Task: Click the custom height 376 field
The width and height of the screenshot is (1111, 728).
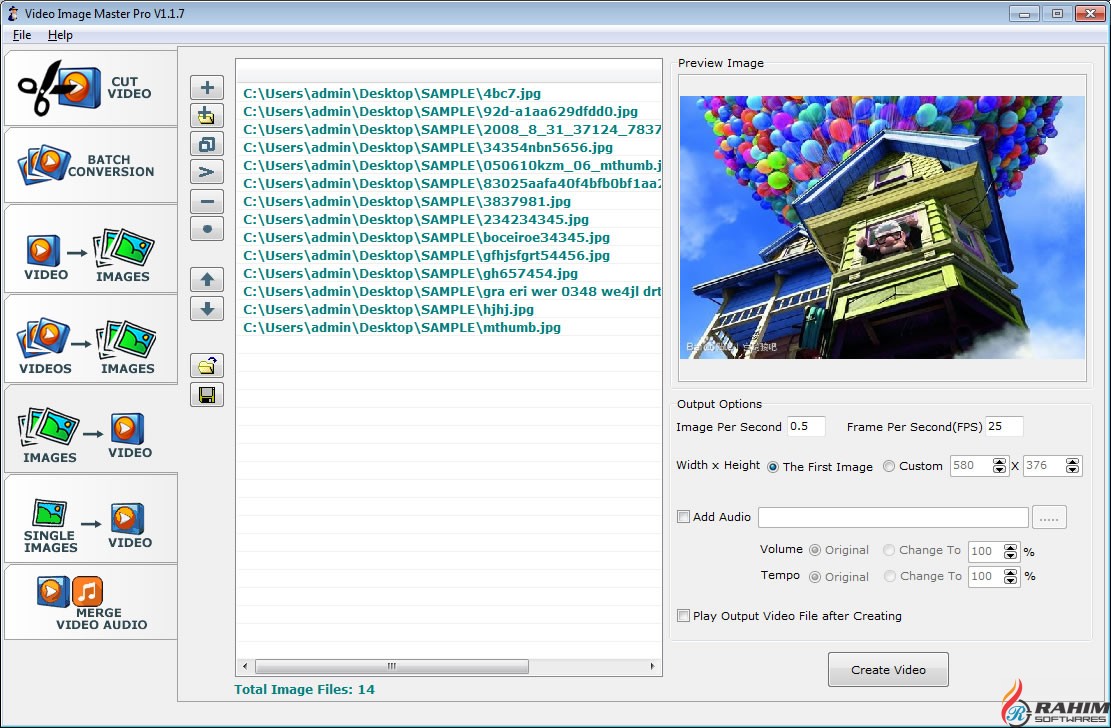Action: pyautogui.click(x=1044, y=466)
